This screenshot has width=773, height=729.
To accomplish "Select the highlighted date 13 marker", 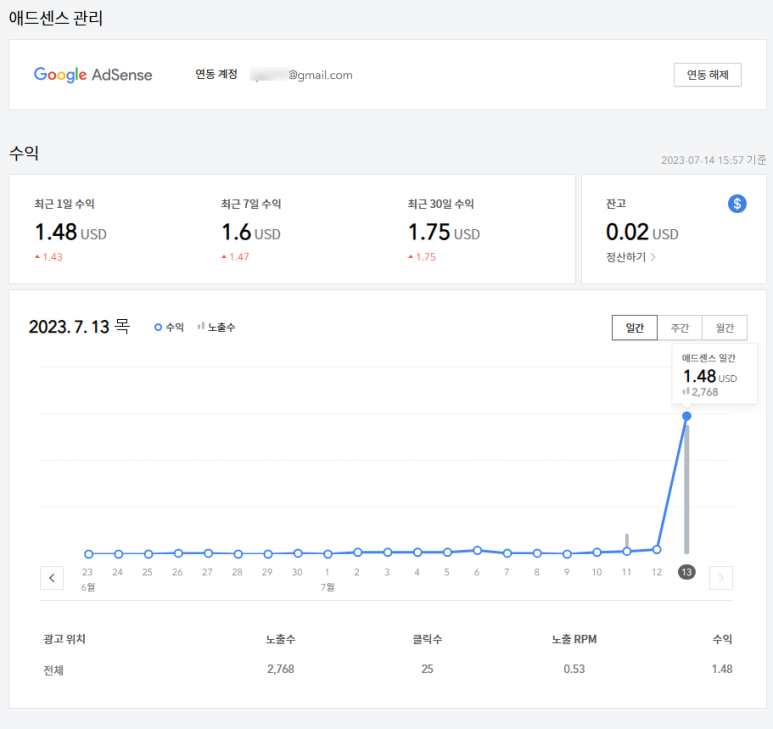I will (687, 572).
